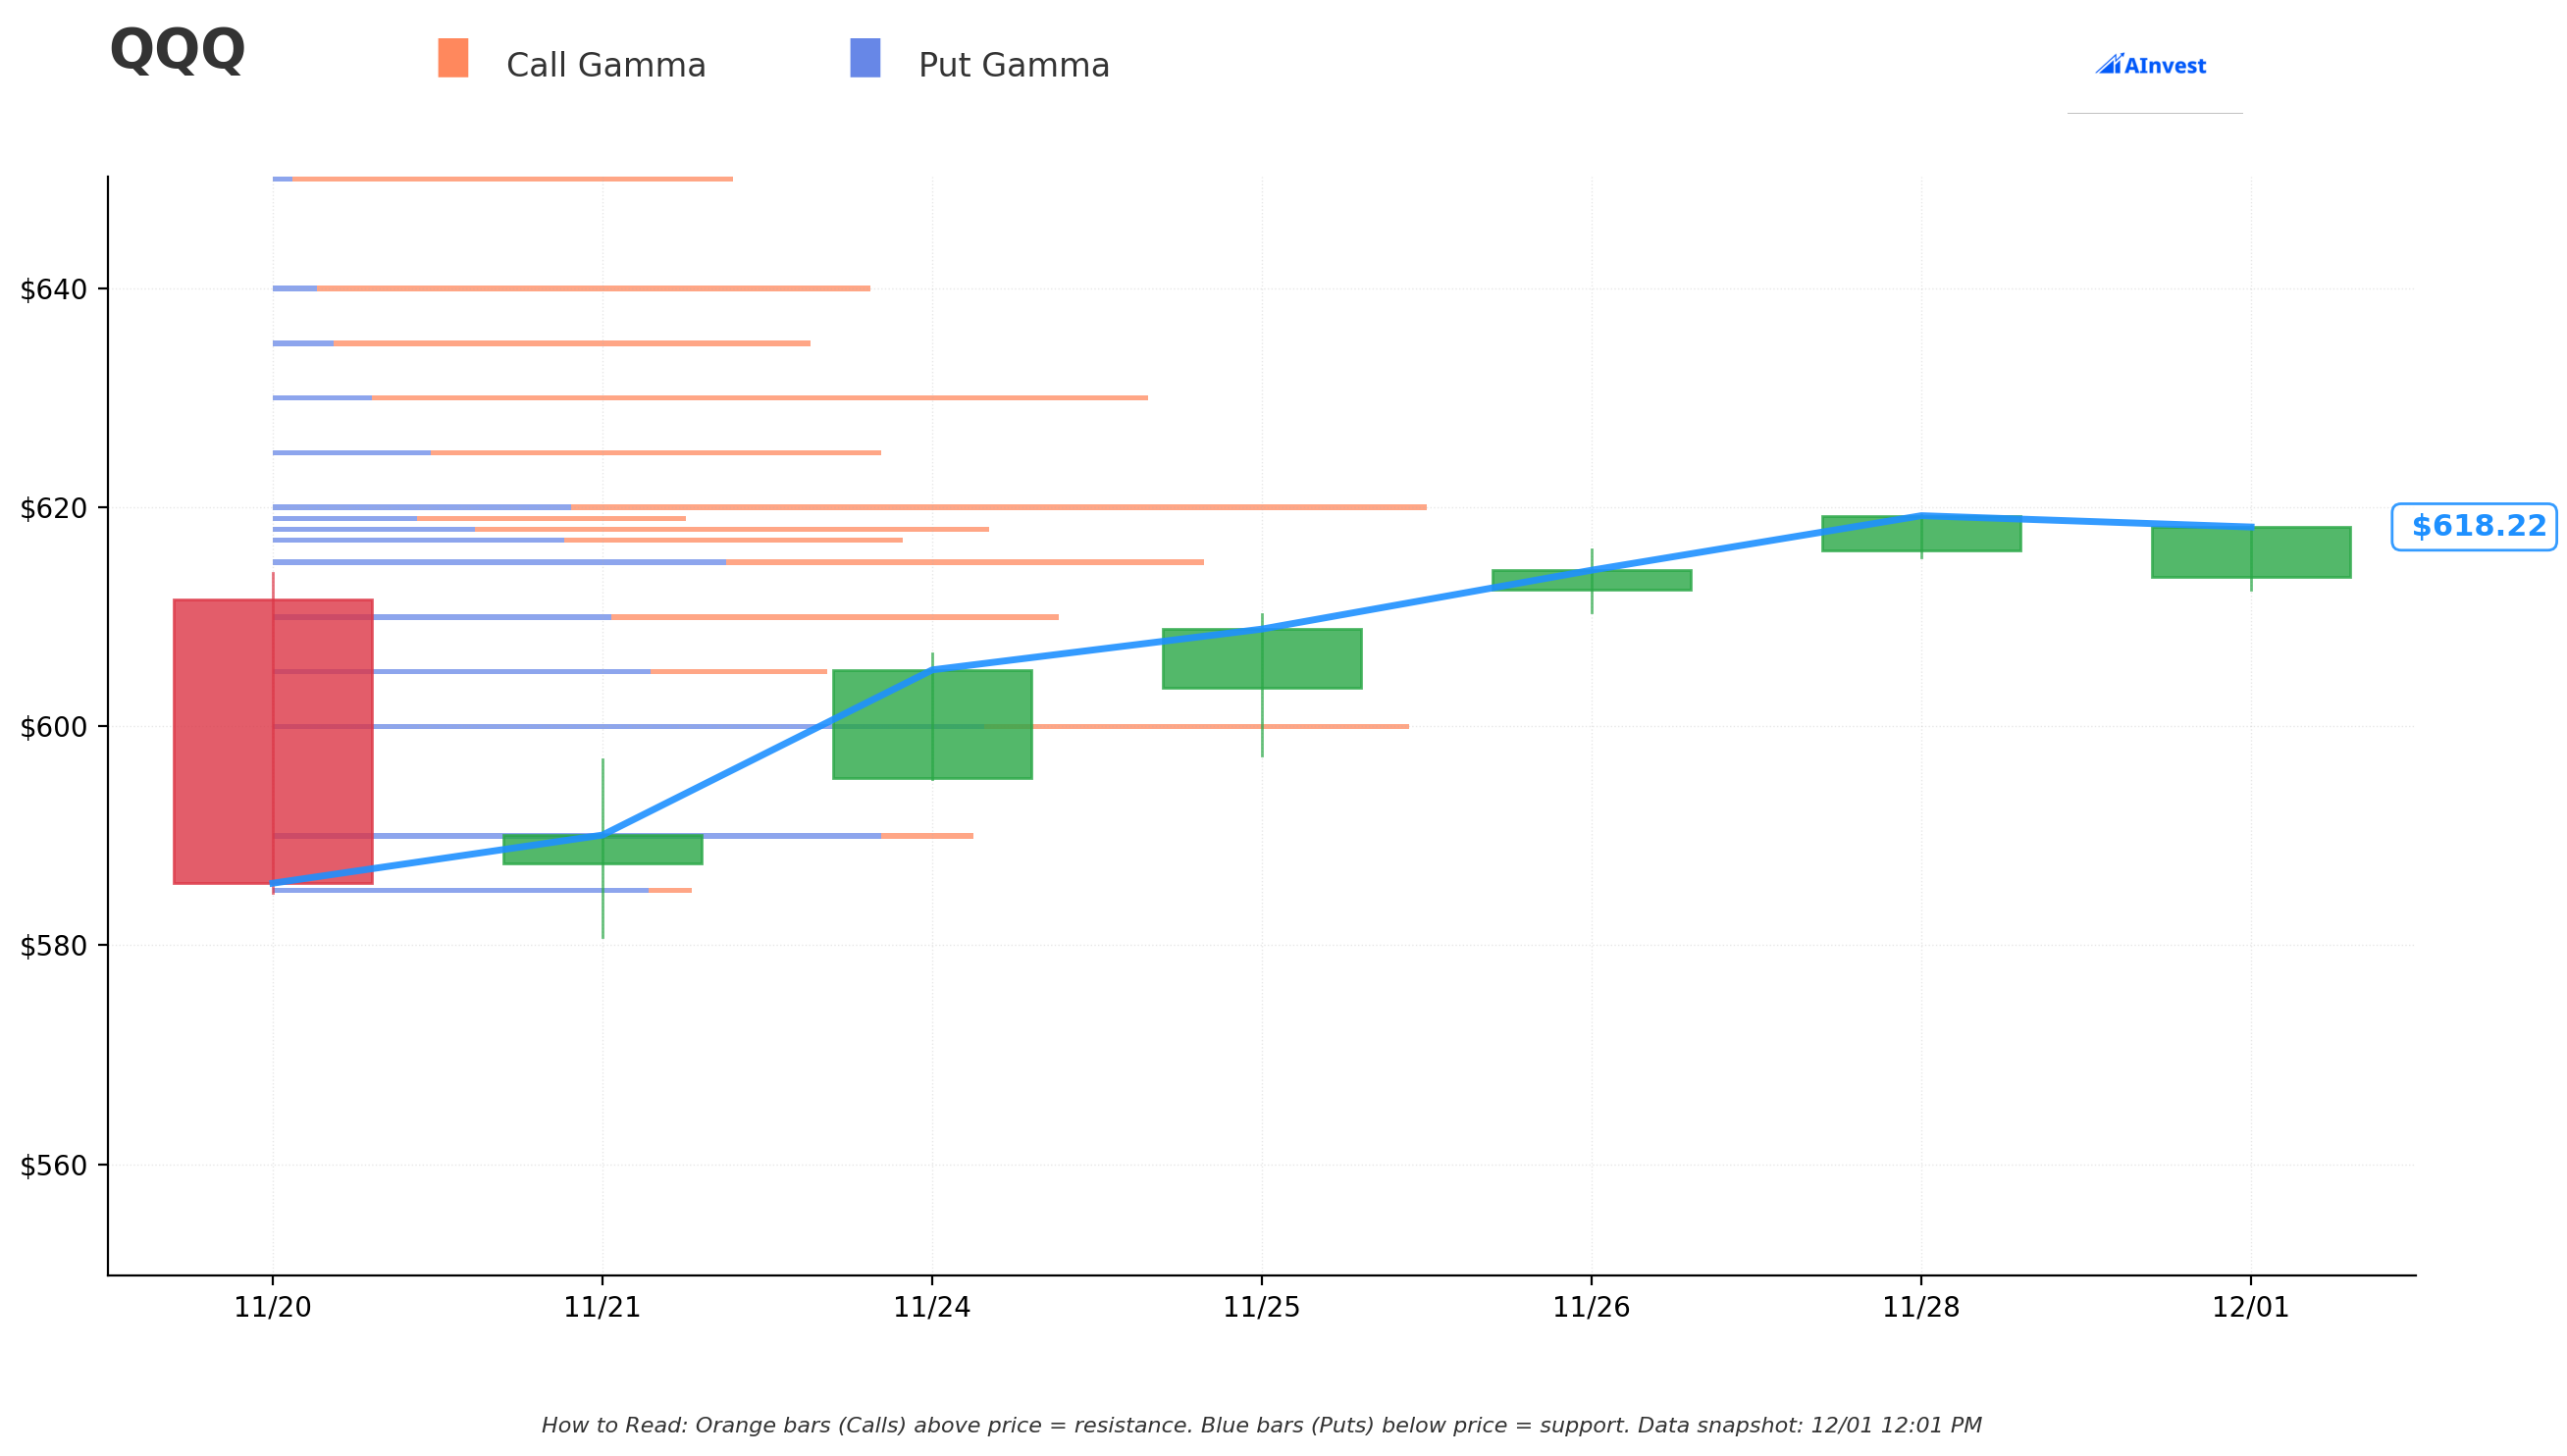Click the orange Call Gamma legend swatch
Screen dimensions: 2567x1456
point(453,58)
